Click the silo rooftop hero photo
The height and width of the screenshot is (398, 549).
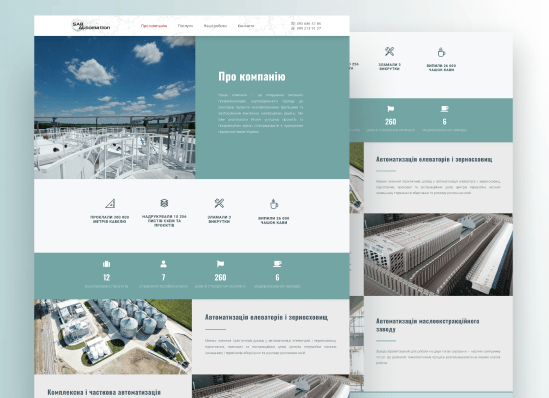[114, 107]
